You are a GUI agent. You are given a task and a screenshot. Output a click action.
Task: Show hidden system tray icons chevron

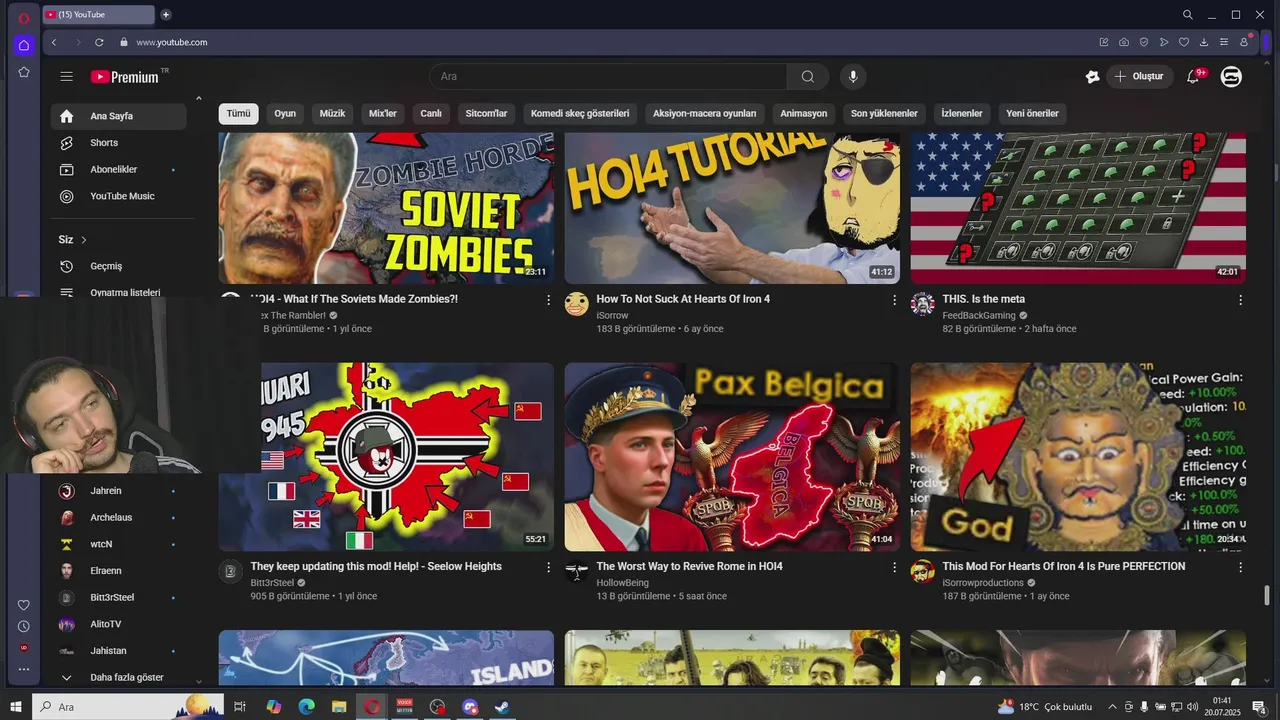point(1112,707)
